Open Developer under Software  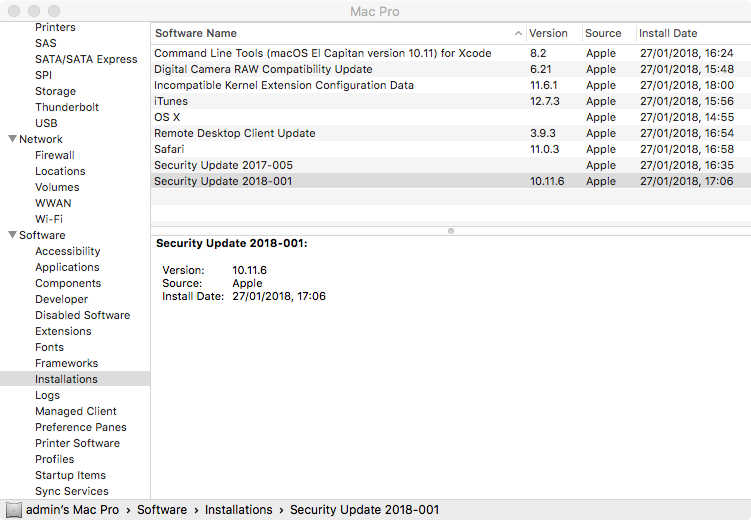coord(61,299)
